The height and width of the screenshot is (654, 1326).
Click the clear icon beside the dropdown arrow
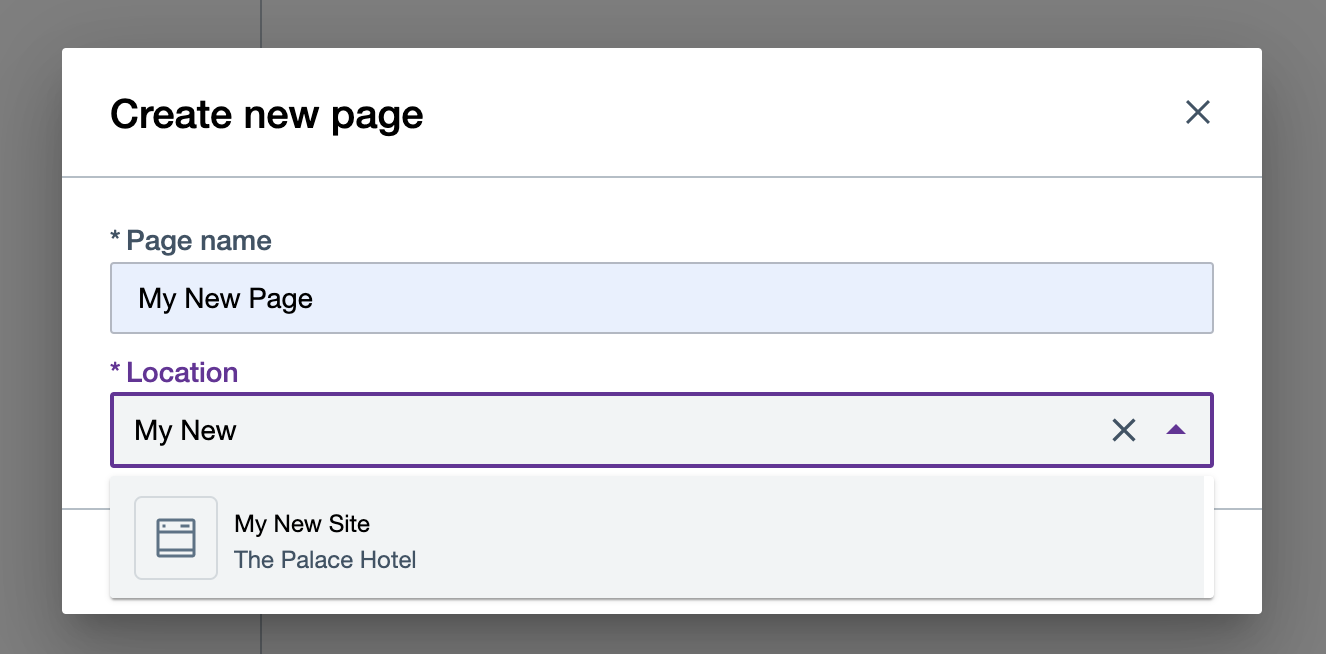click(1123, 430)
